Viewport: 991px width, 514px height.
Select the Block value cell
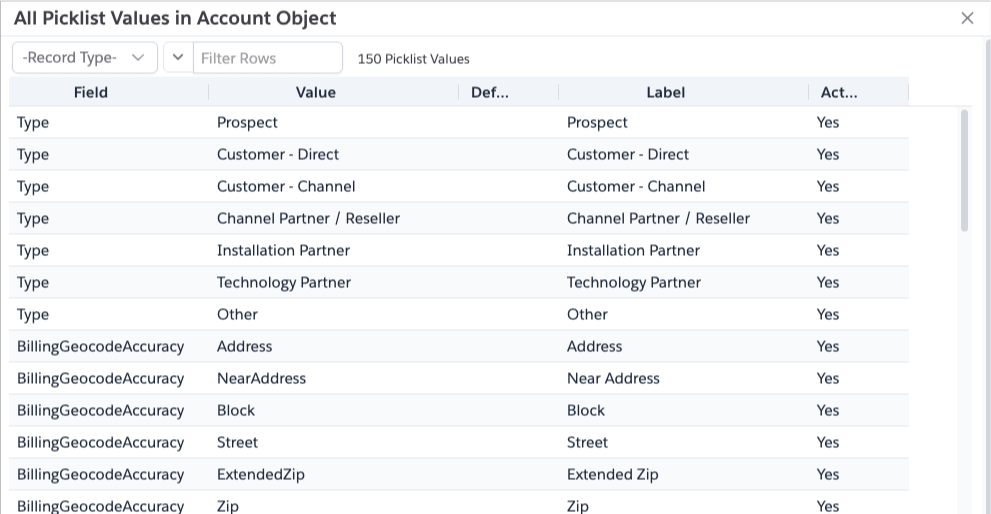click(236, 410)
